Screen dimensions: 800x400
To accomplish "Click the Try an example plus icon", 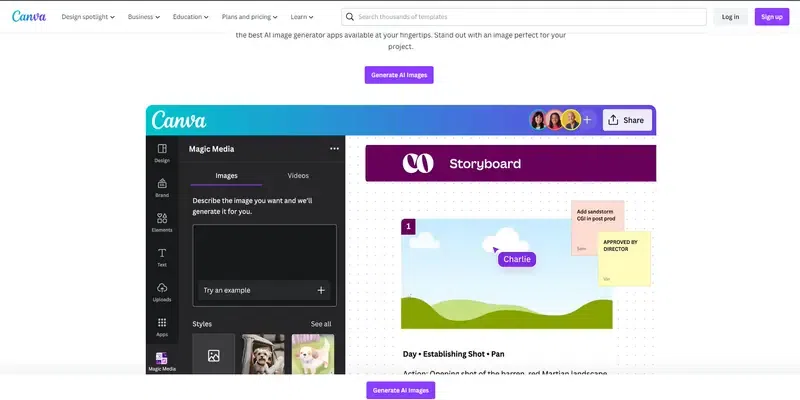I will pos(321,290).
